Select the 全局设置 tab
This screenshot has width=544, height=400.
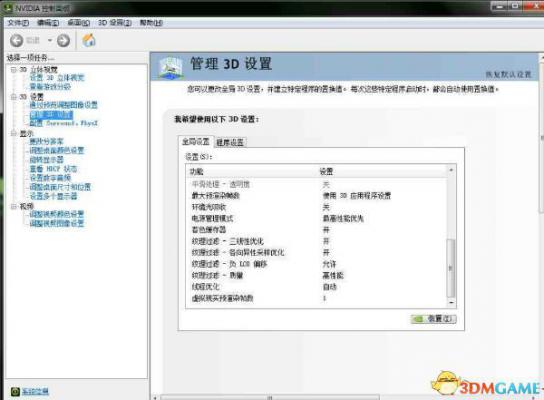click(196, 142)
